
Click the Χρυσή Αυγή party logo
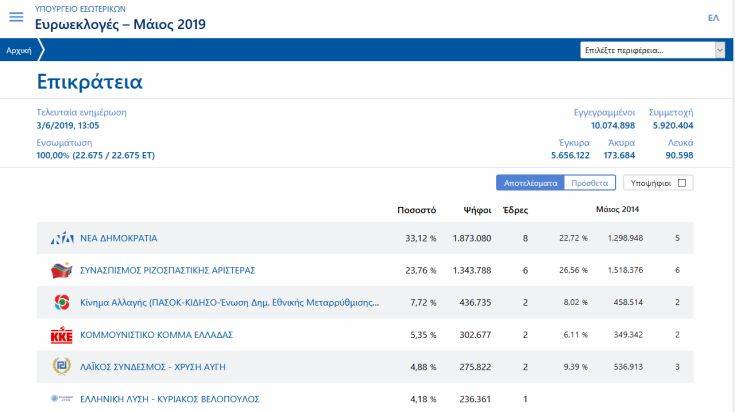(x=62, y=366)
